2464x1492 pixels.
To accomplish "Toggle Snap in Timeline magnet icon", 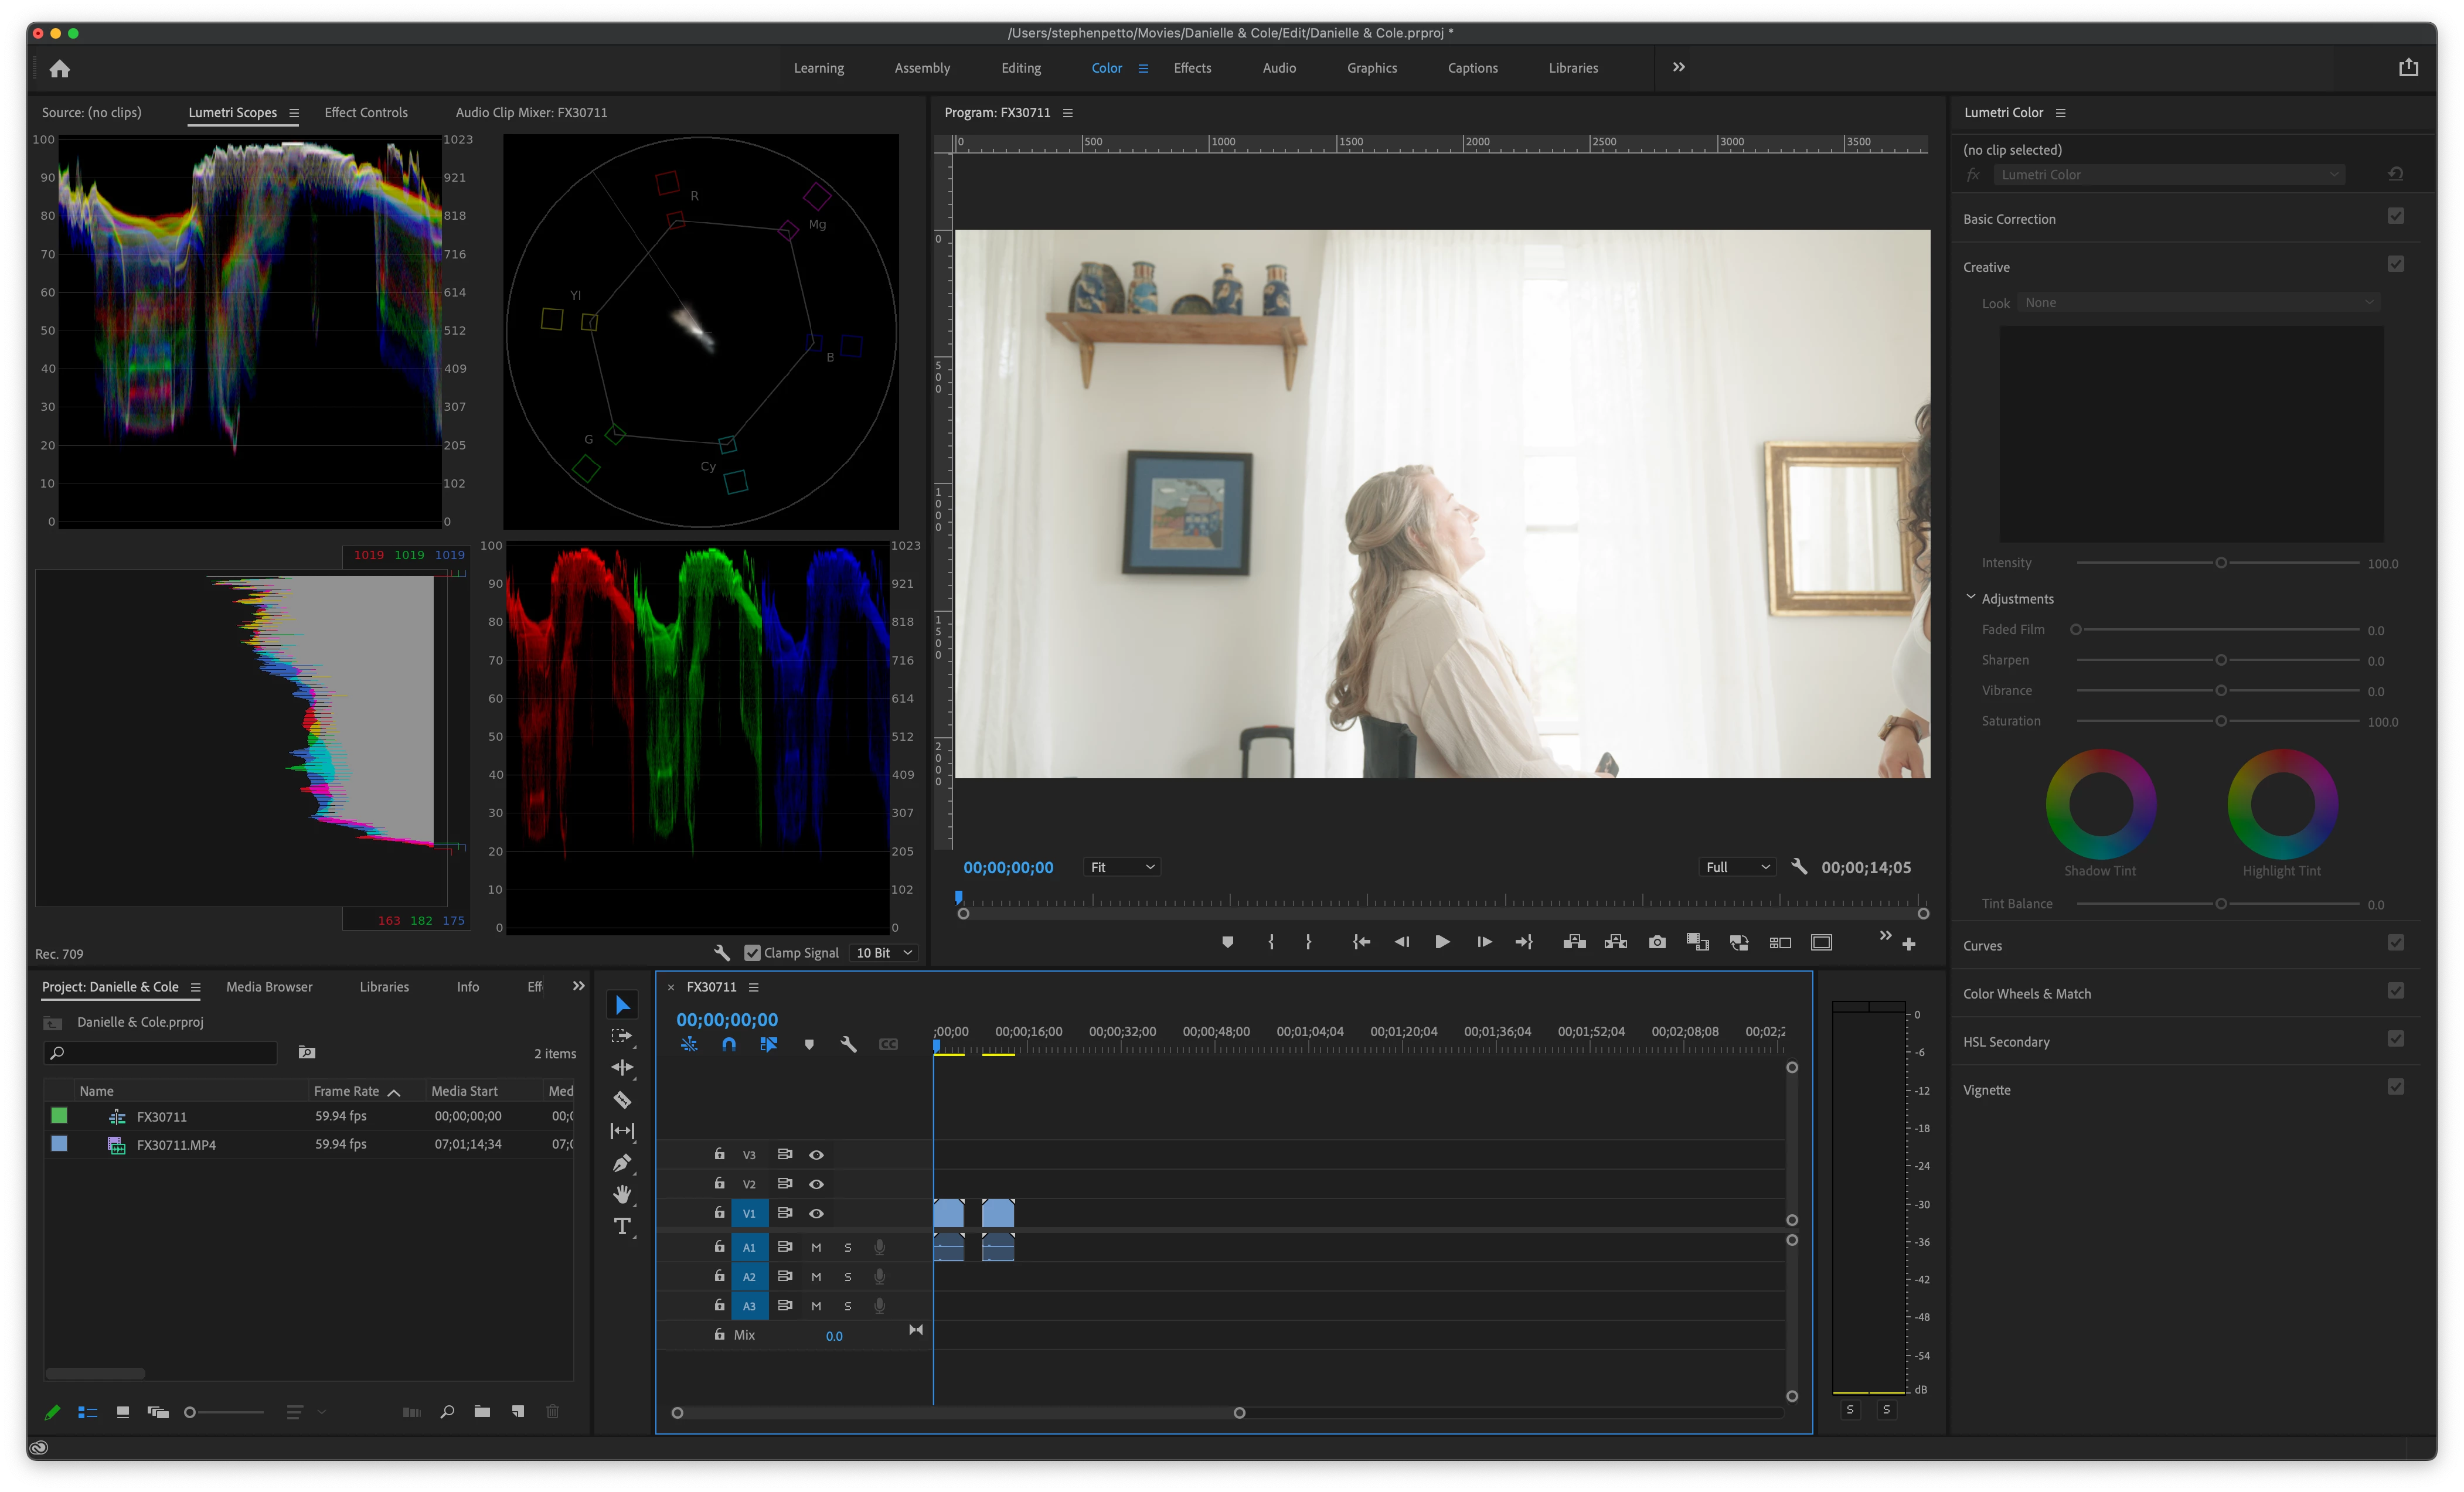I will pyautogui.click(x=729, y=1044).
